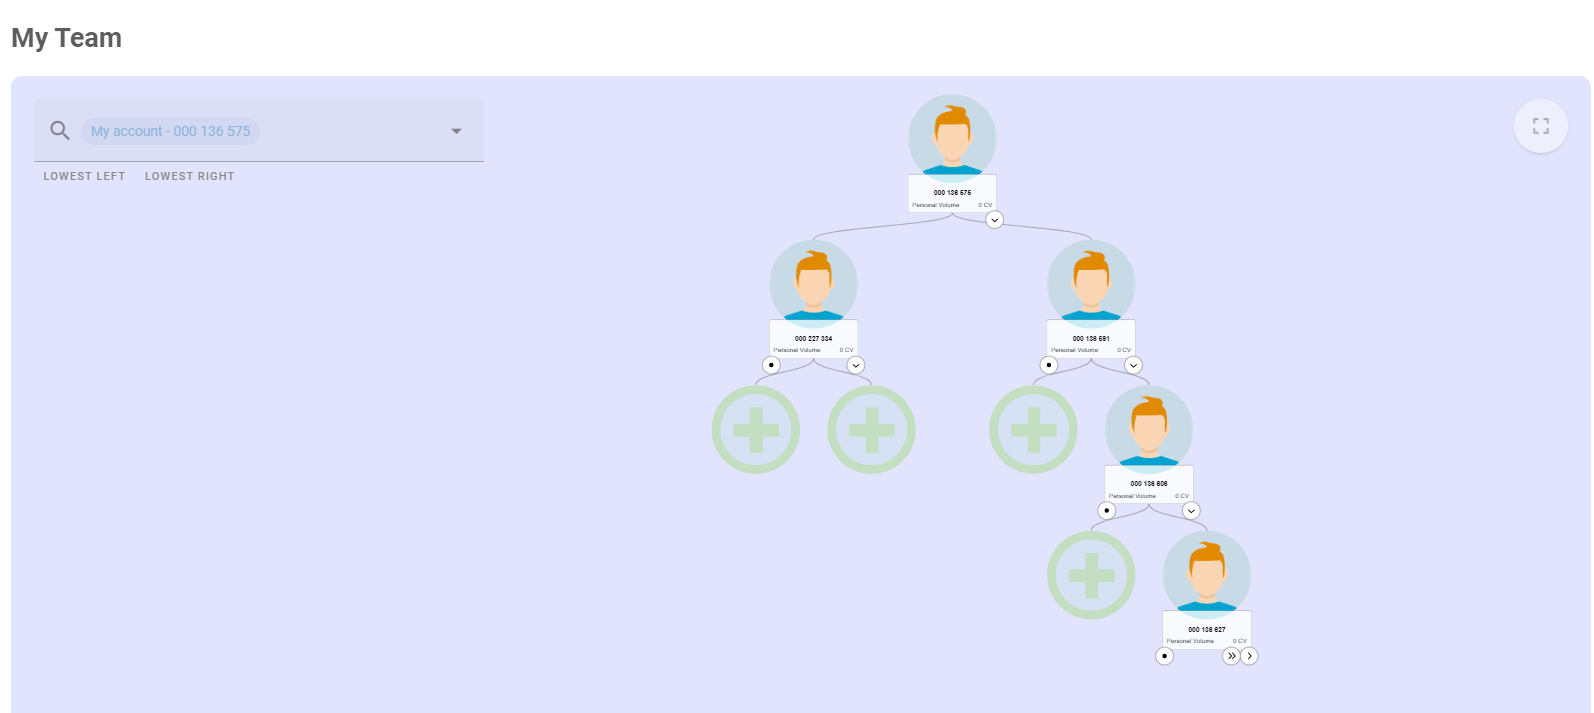Collapse children of member 000 136 591
1594x713 pixels.
pos(1133,365)
